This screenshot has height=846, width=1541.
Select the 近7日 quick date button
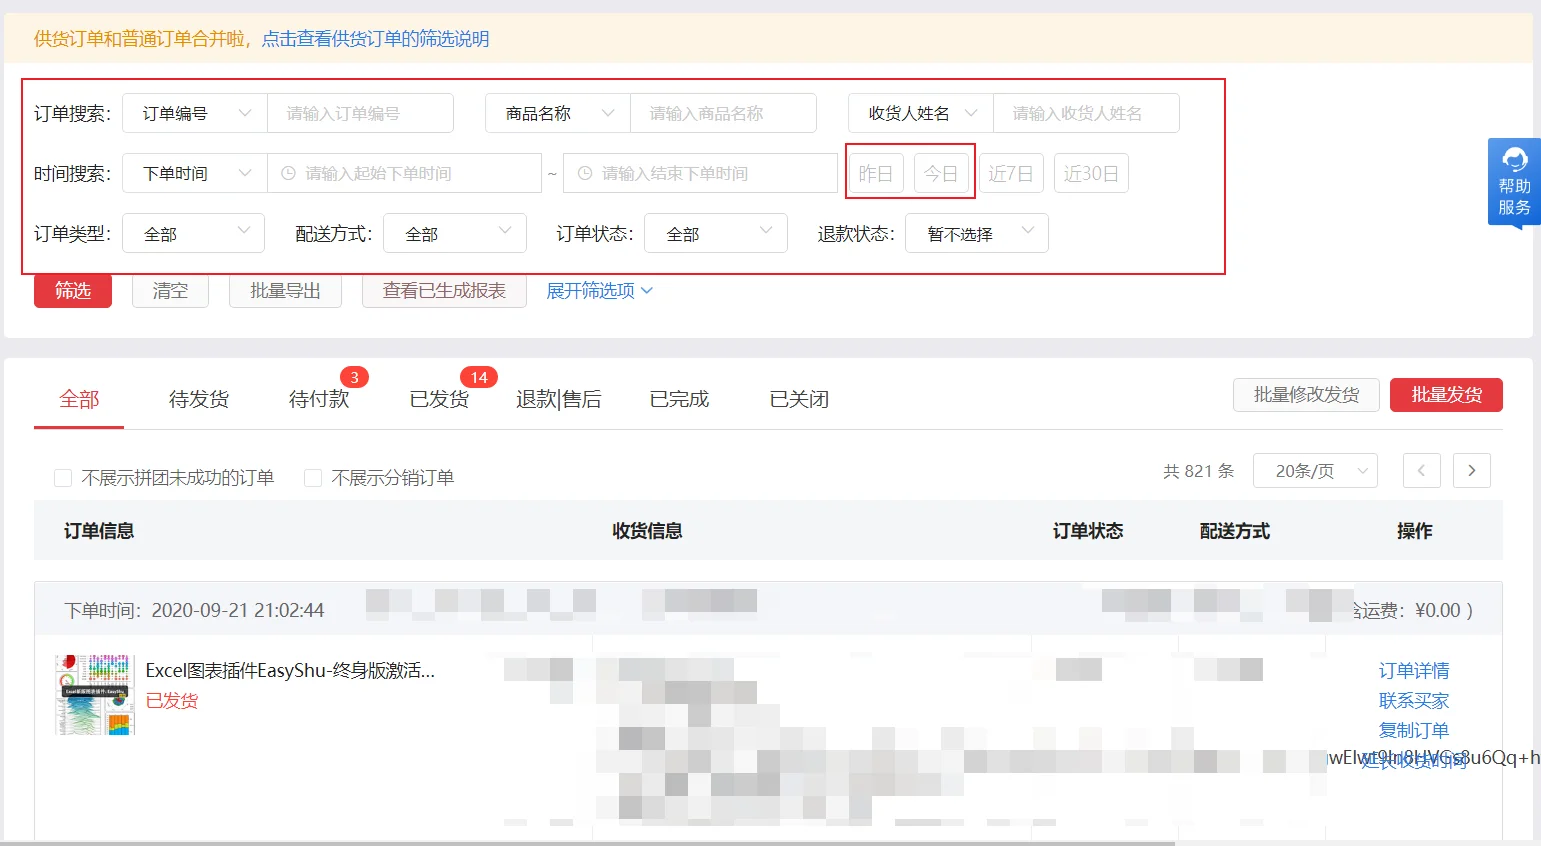[1011, 173]
